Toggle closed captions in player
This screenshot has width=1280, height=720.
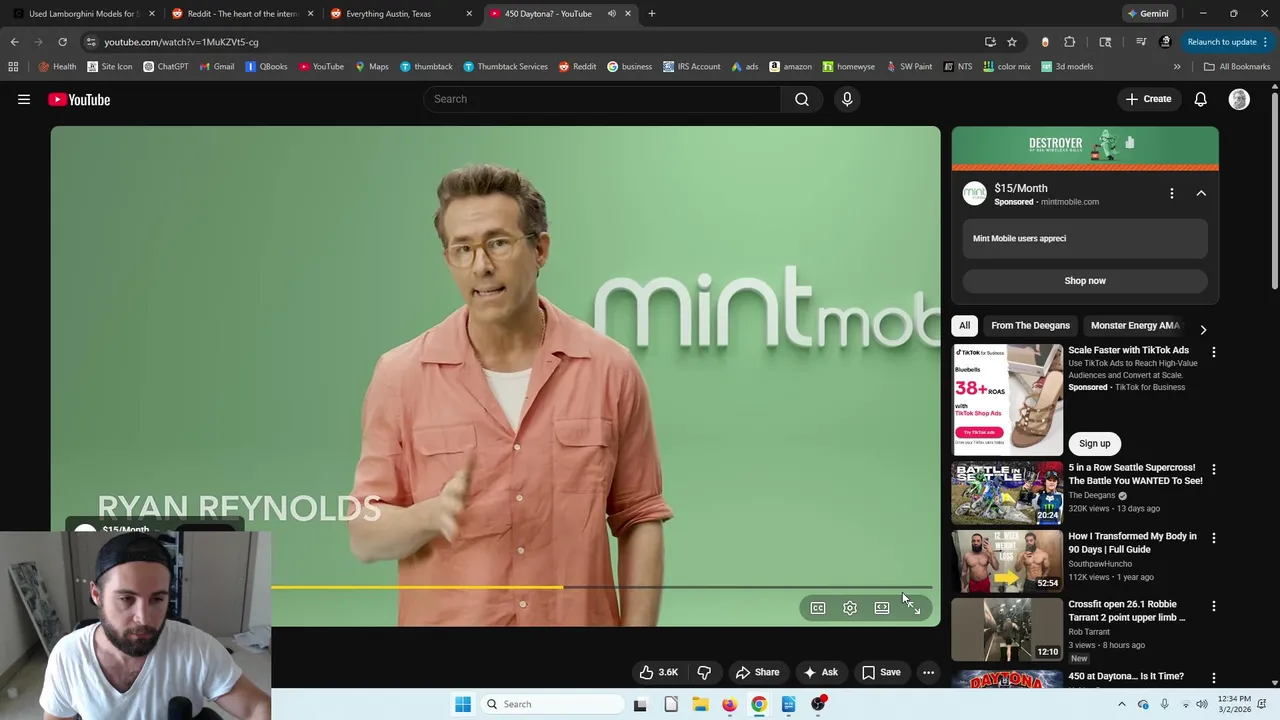[818, 608]
